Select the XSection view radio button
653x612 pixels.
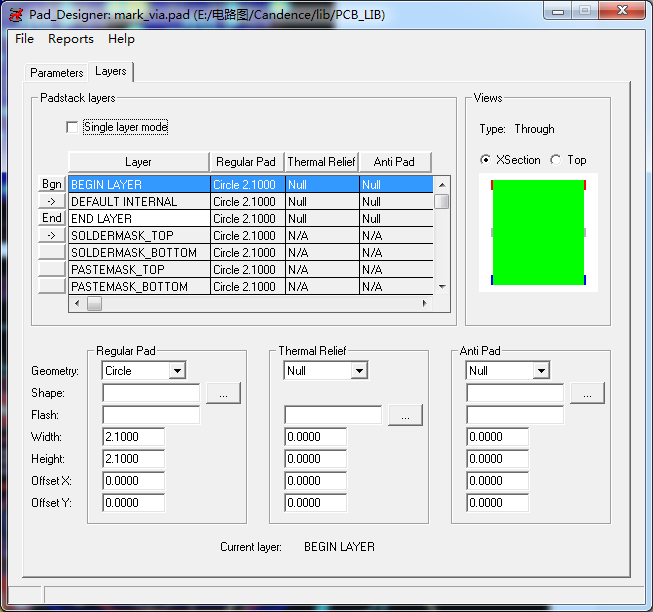(x=485, y=160)
